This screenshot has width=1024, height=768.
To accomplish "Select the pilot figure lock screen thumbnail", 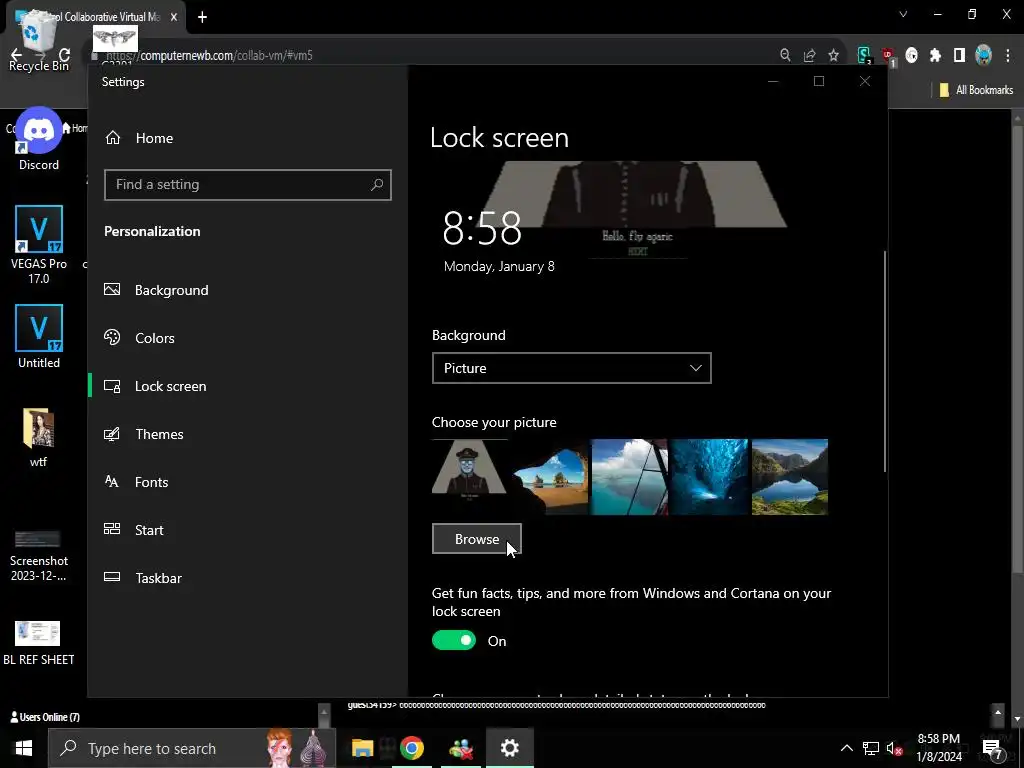I will pos(470,477).
